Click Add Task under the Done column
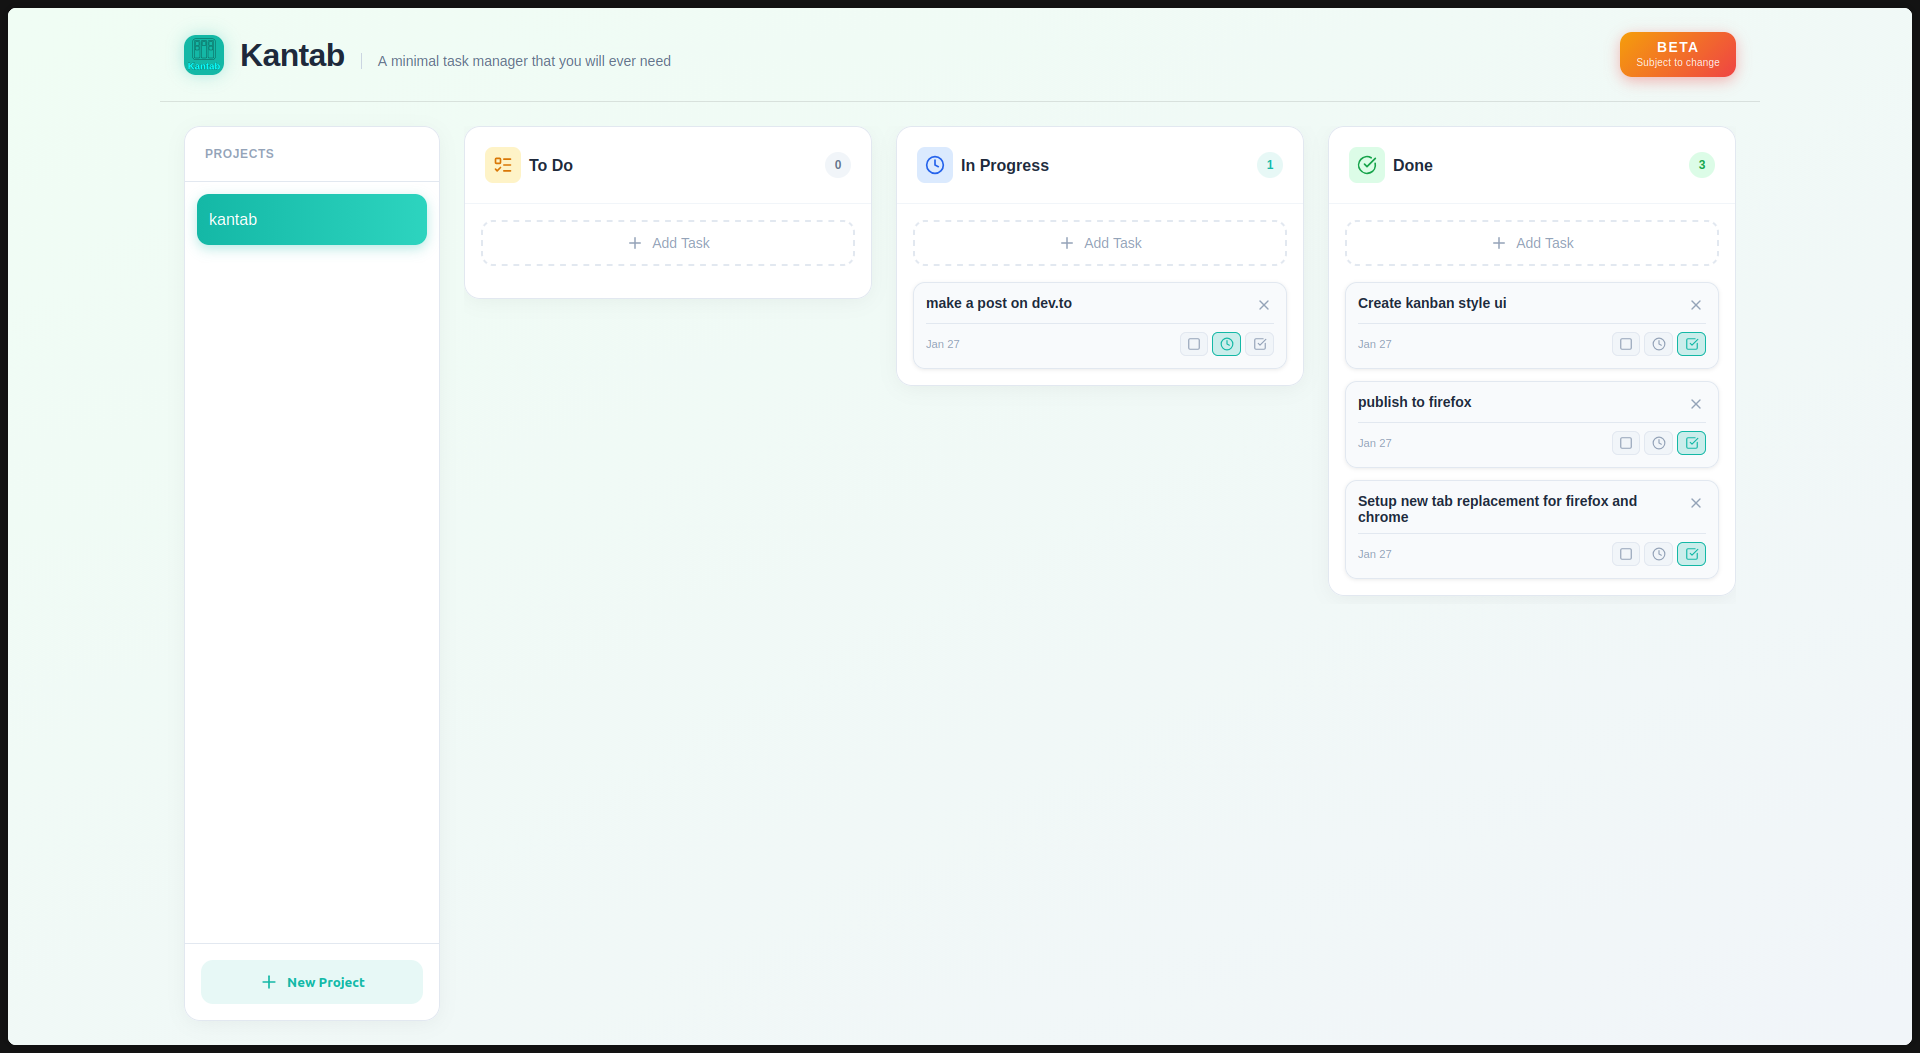The width and height of the screenshot is (1920, 1053). (x=1531, y=242)
